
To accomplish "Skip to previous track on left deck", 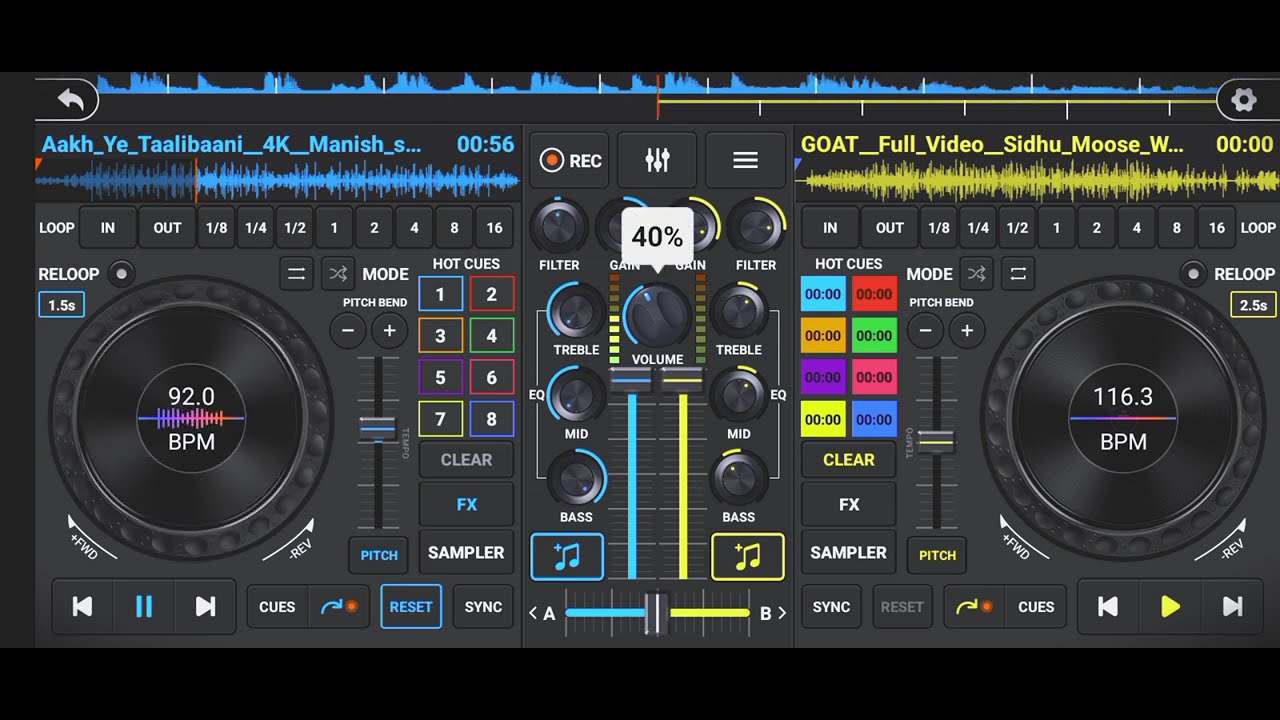I will 83,606.
